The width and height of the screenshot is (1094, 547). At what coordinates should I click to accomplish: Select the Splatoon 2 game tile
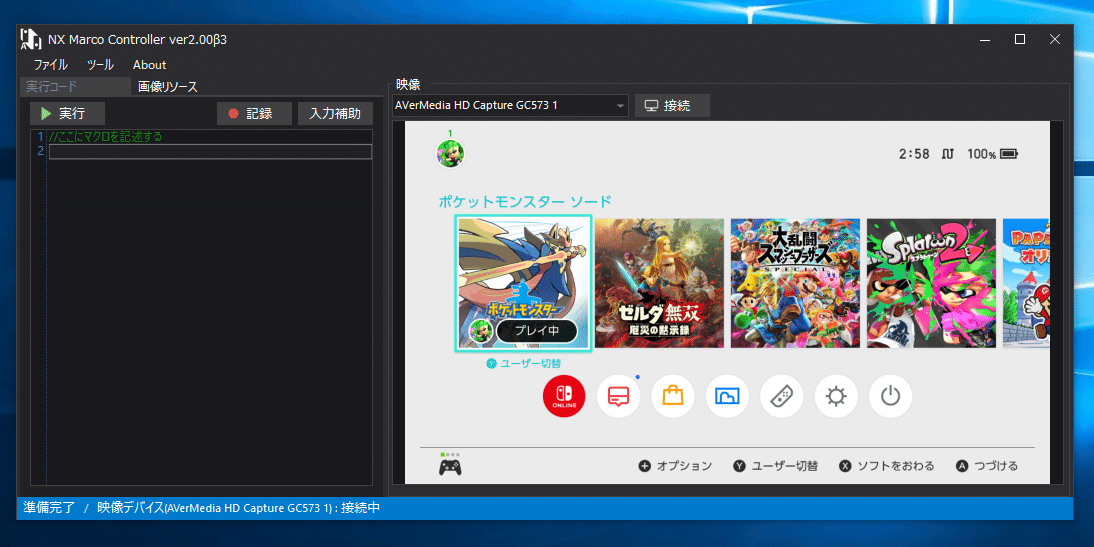pos(931,283)
